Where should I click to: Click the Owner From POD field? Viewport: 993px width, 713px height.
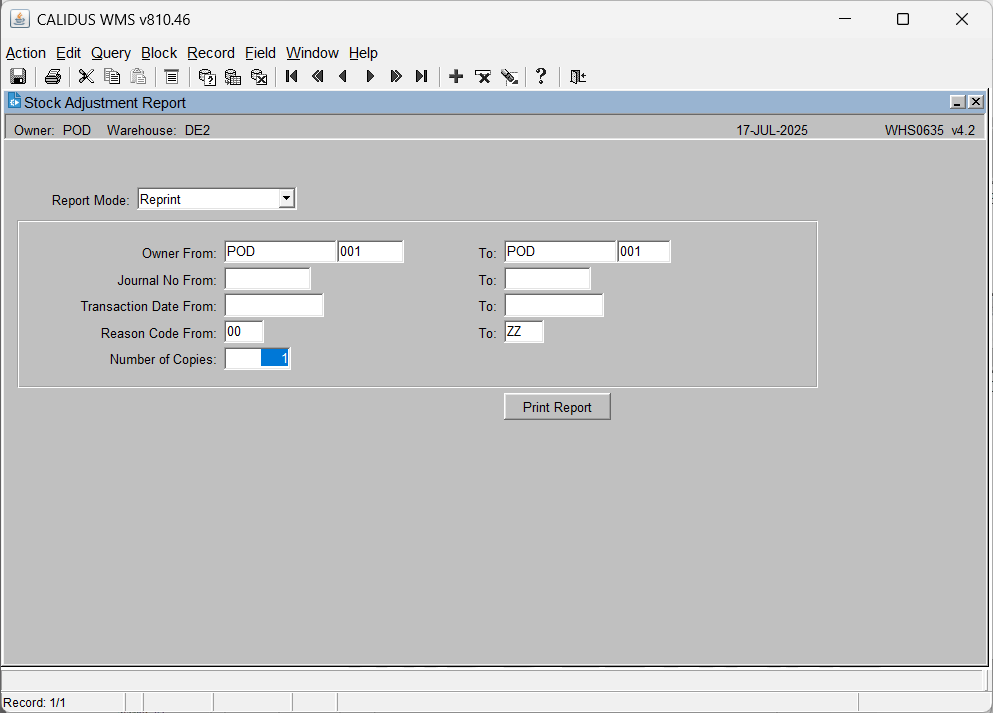pos(280,251)
